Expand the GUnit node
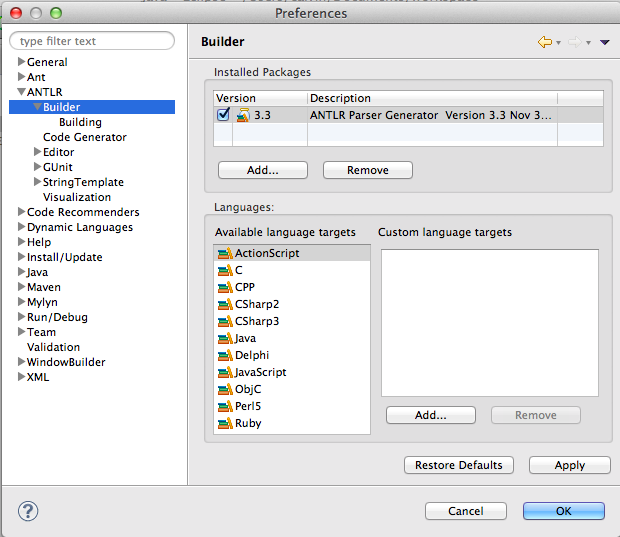Screen dimensions: 620x537 point(38,167)
